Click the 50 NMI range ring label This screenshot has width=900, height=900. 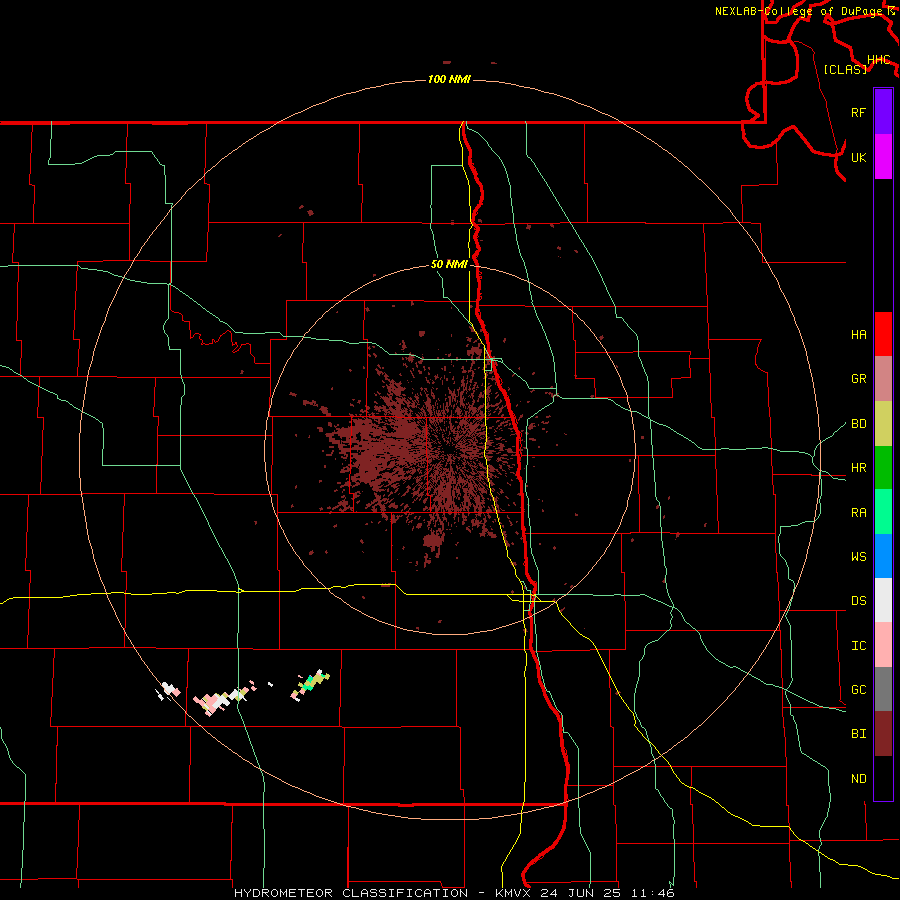tap(449, 265)
